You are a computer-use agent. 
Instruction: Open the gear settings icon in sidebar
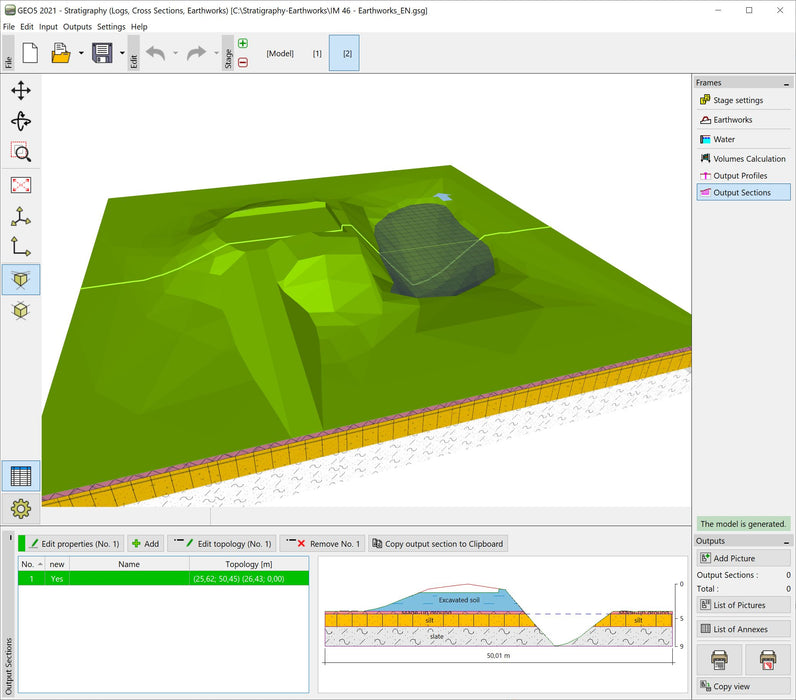click(21, 509)
